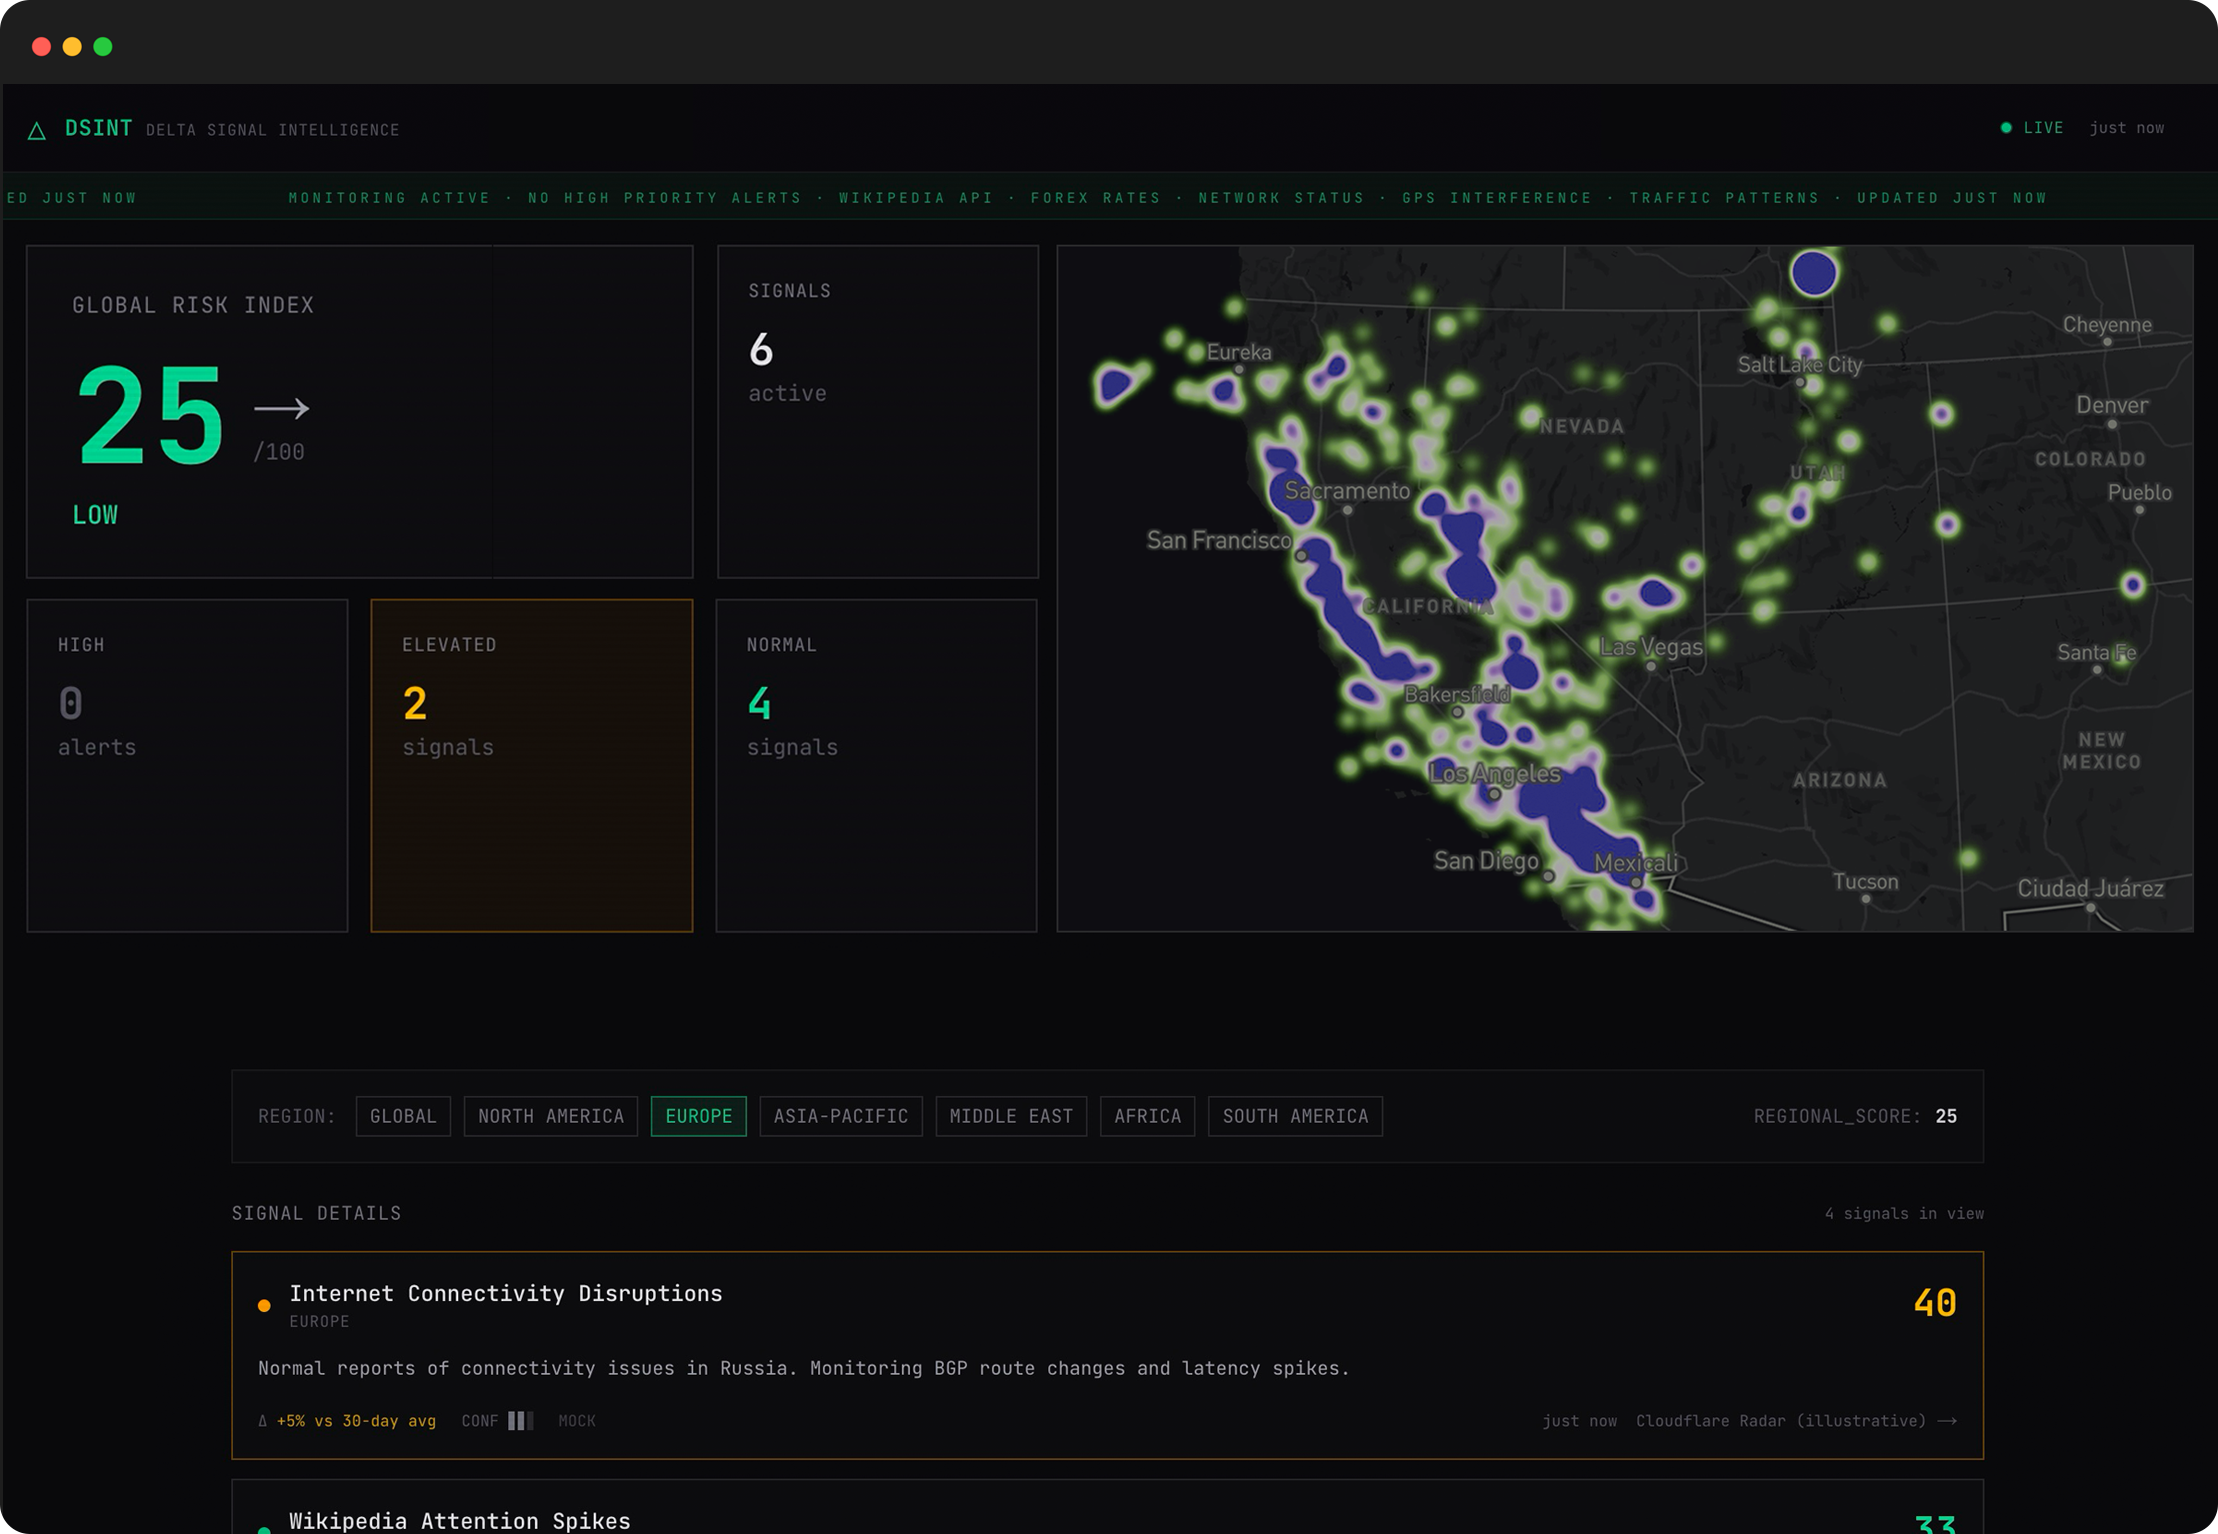The height and width of the screenshot is (1534, 2218).
Task: Choose the AFRICA region button
Action: point(1147,1116)
